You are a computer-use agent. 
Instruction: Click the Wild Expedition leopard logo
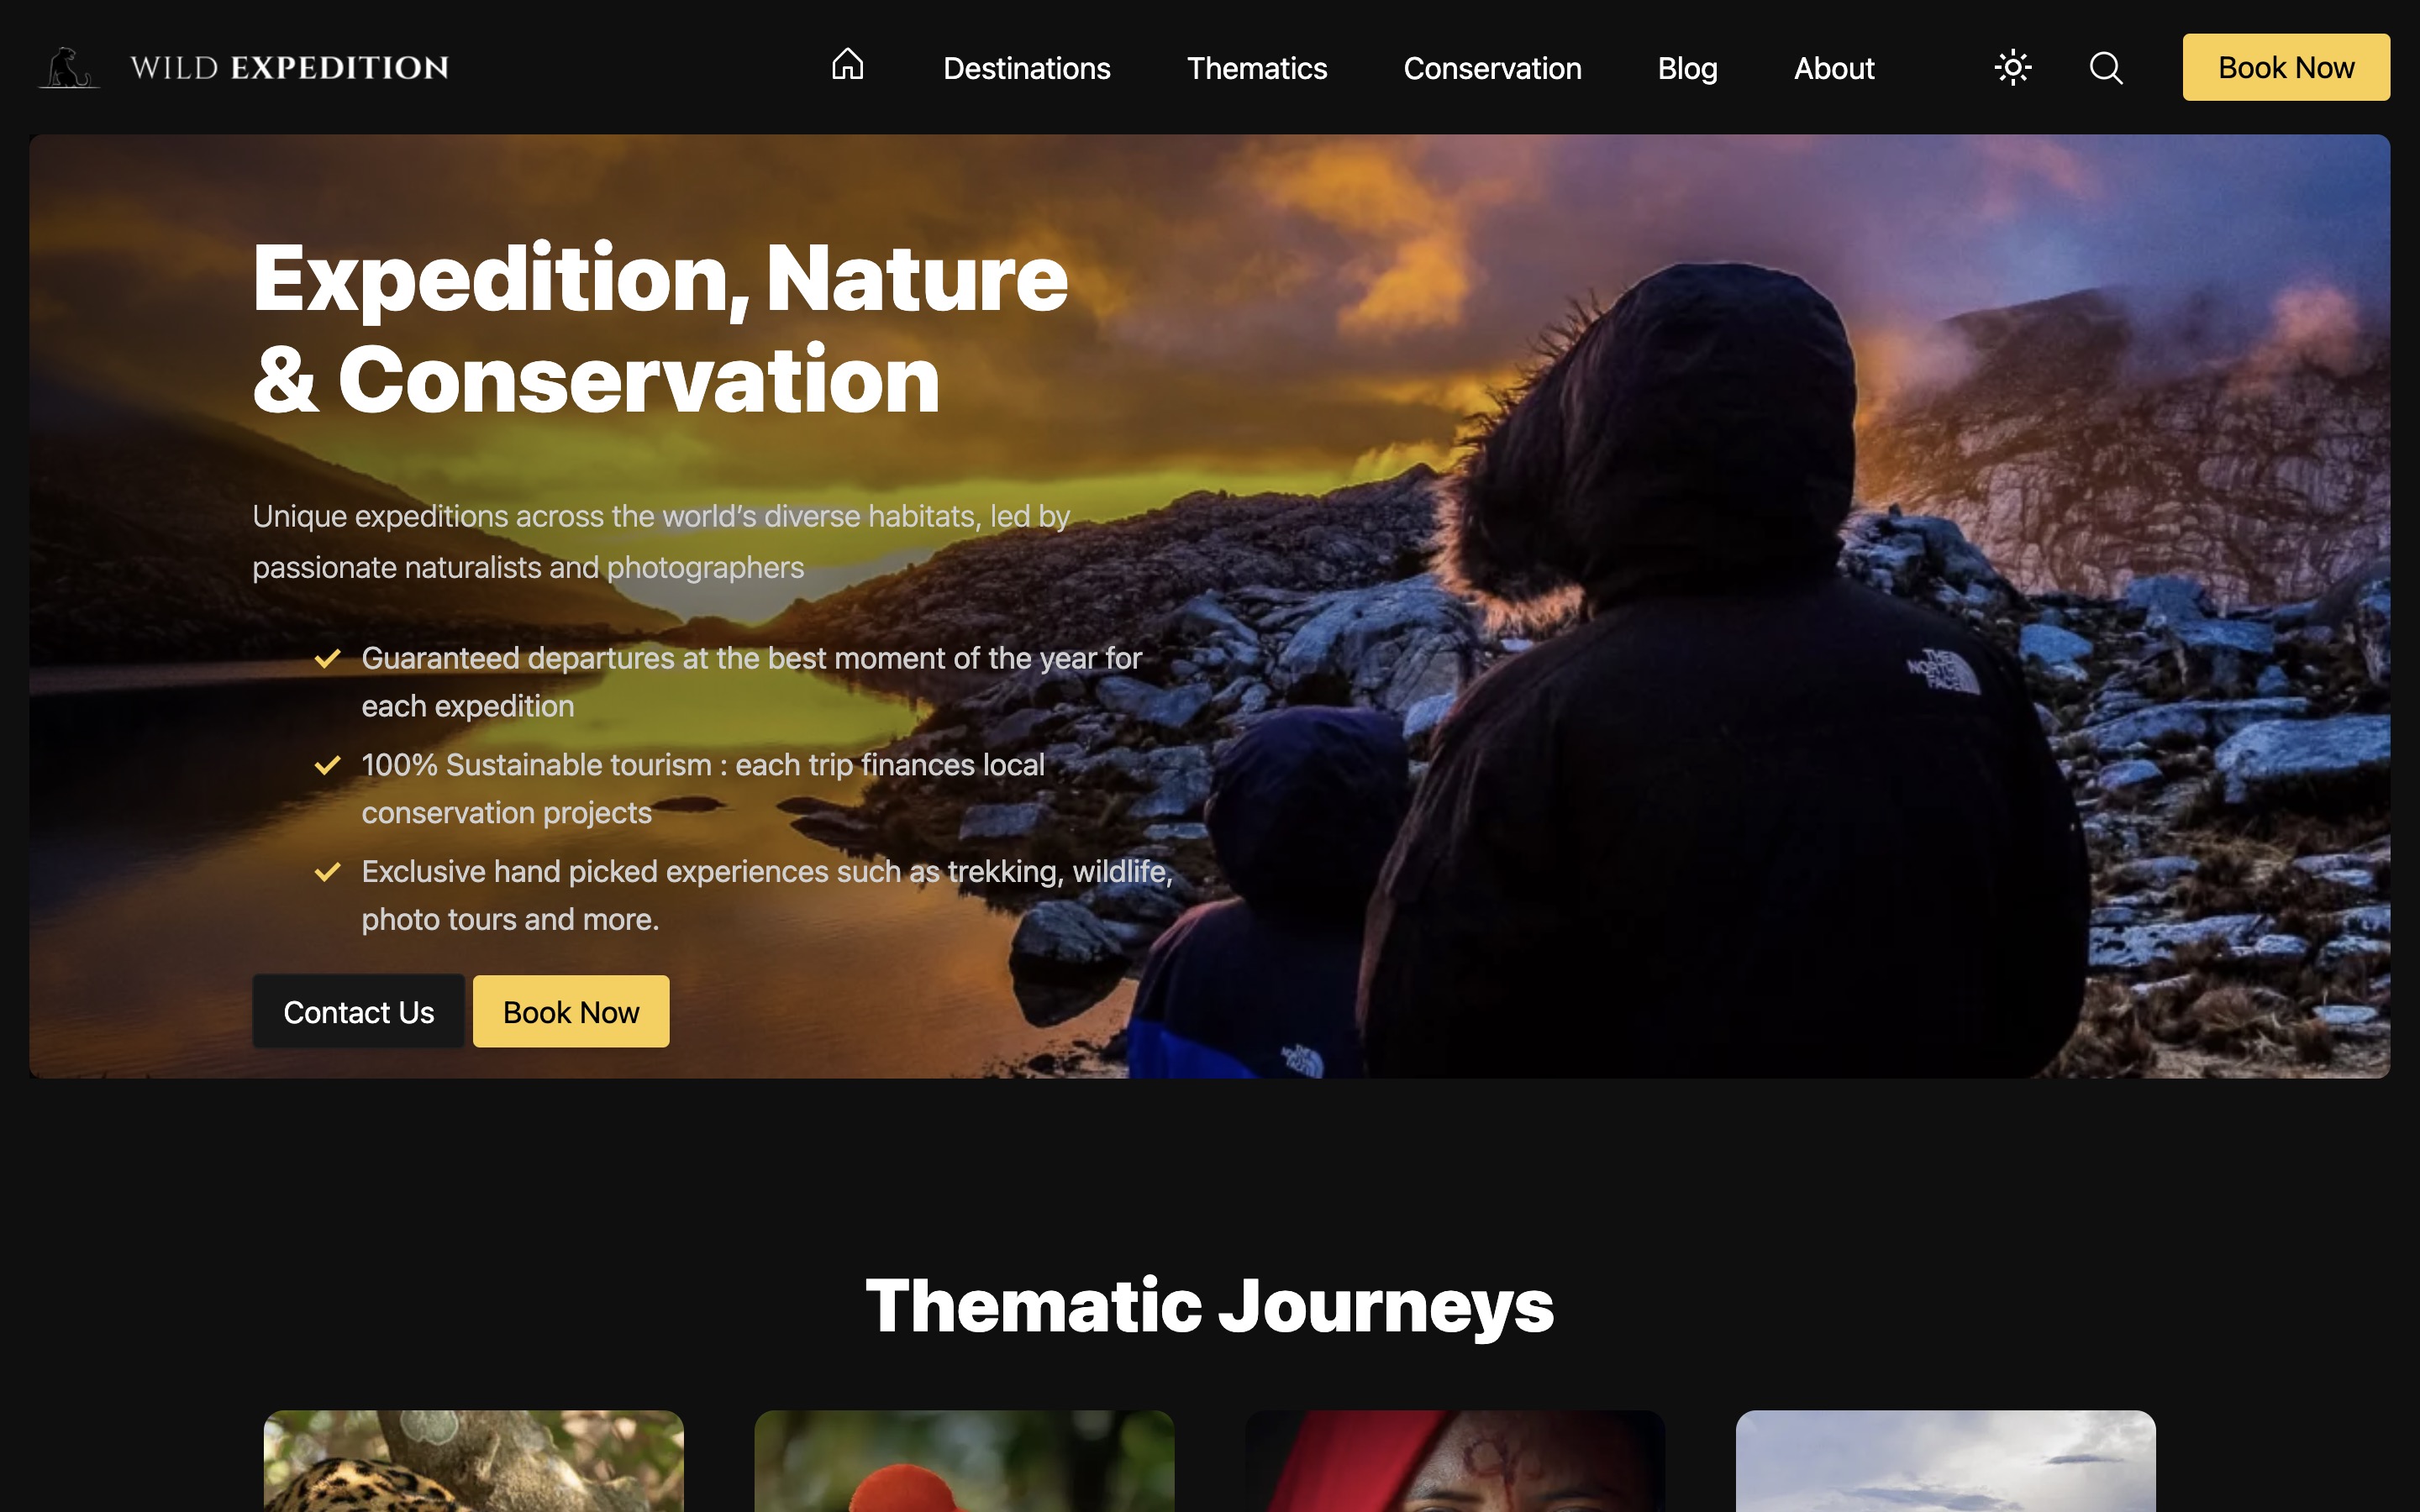[x=69, y=67]
